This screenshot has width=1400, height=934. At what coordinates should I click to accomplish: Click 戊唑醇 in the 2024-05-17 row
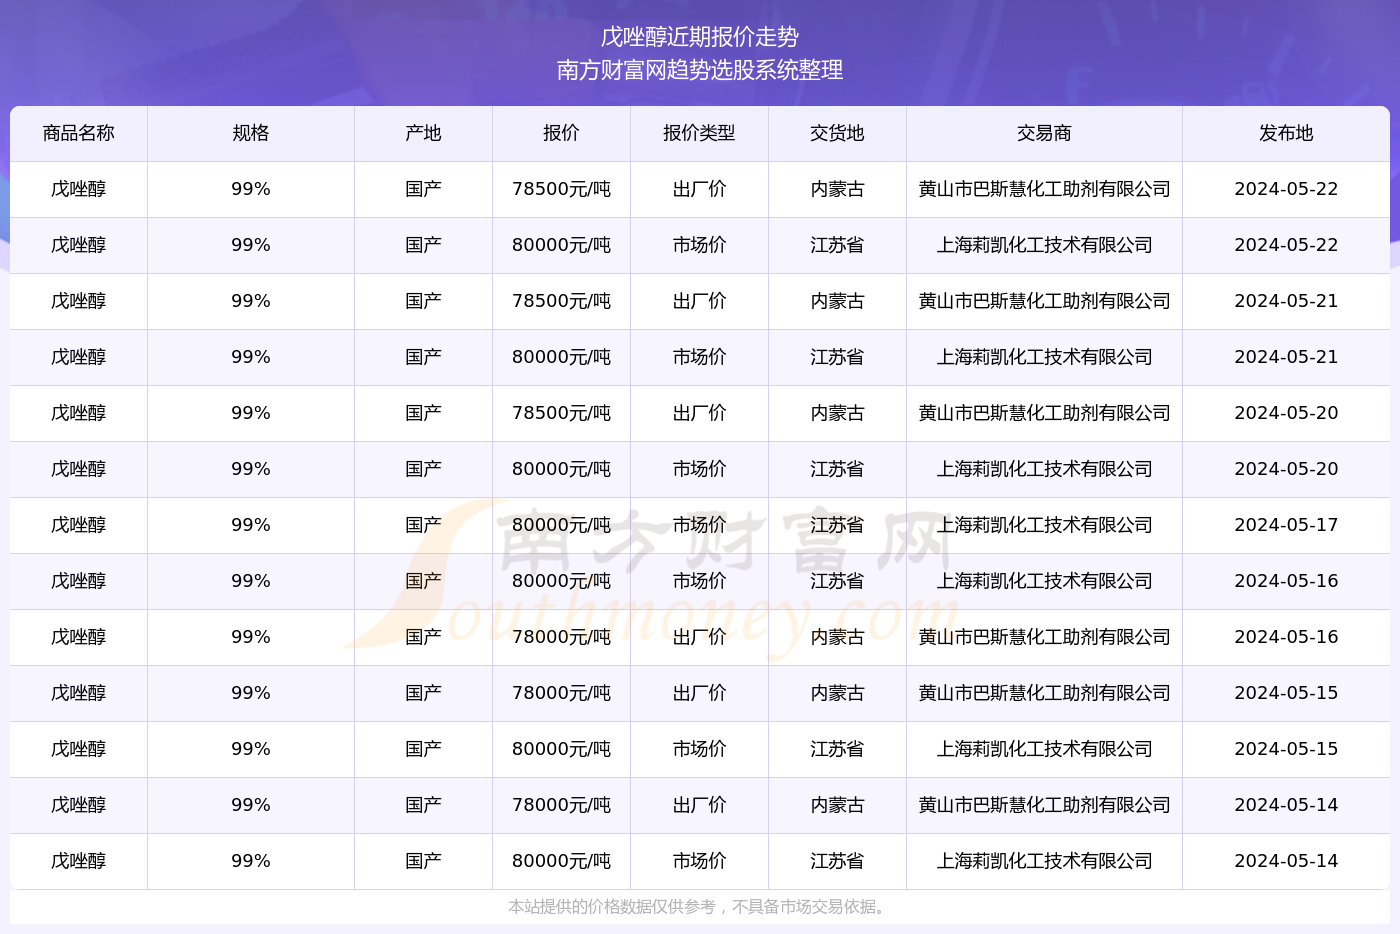(79, 525)
